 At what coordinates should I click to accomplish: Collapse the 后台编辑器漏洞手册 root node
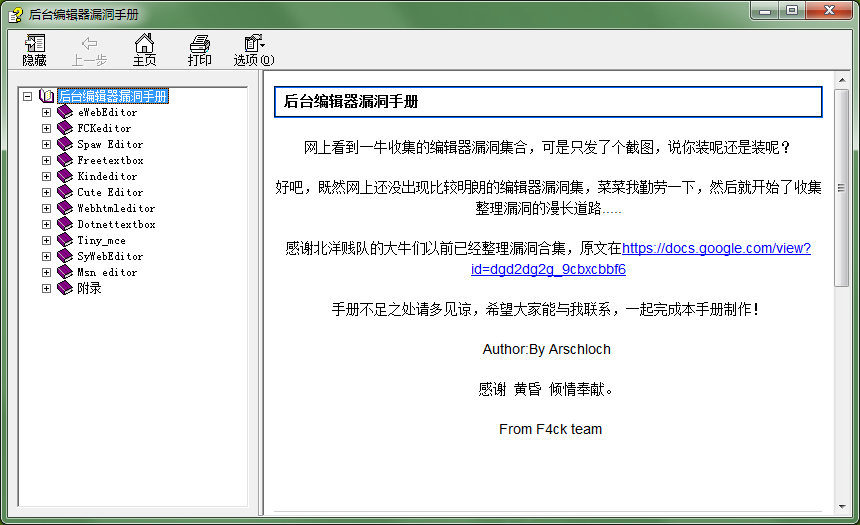27,97
